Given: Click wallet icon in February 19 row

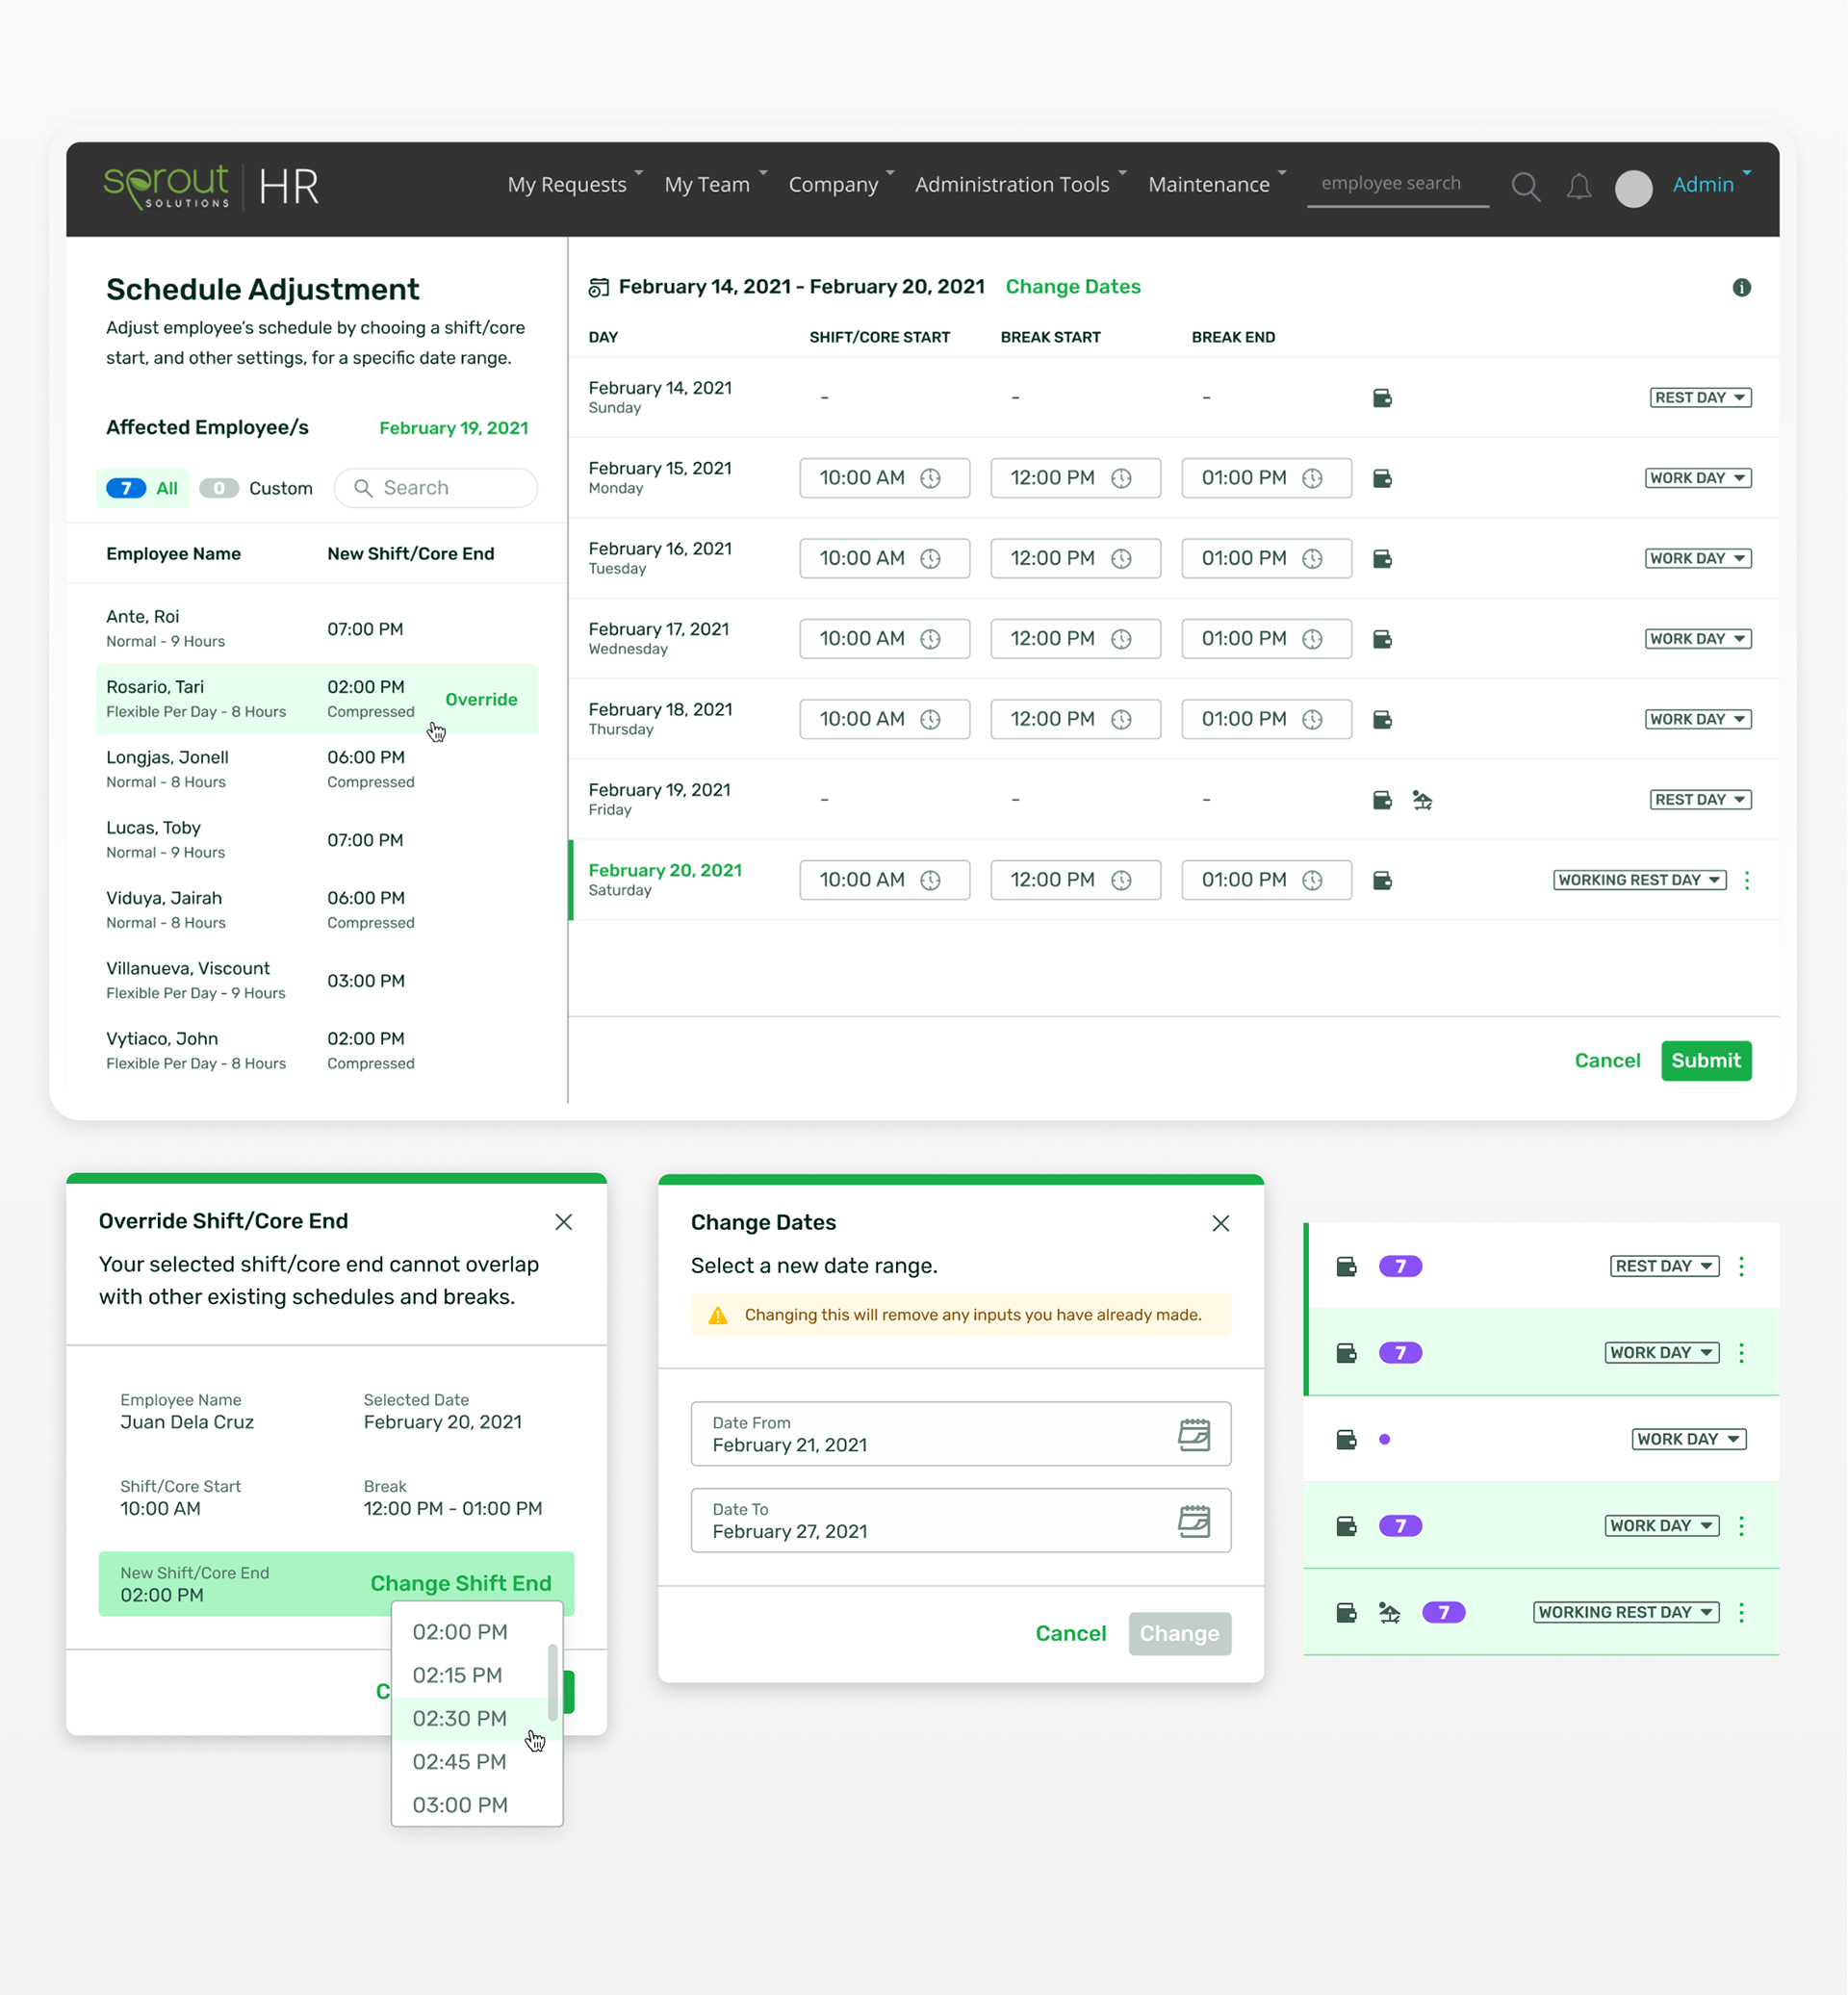Looking at the screenshot, I should coord(1382,799).
